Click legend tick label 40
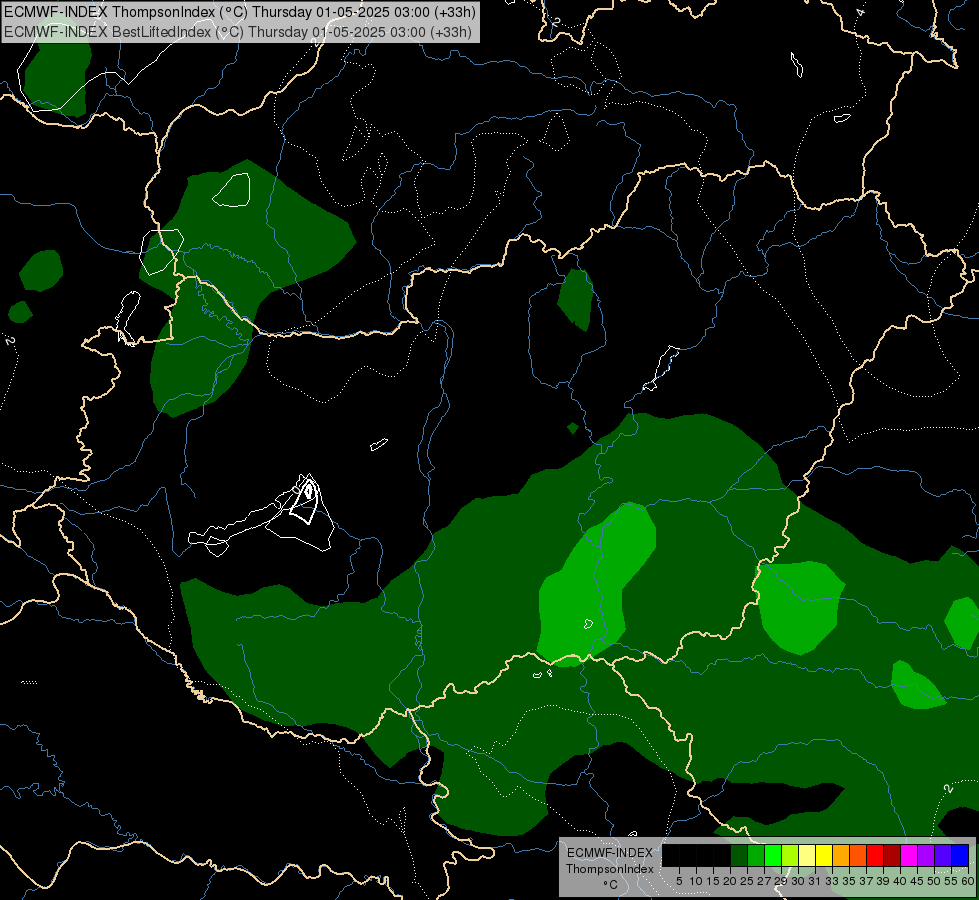The width and height of the screenshot is (979, 900). [900, 881]
